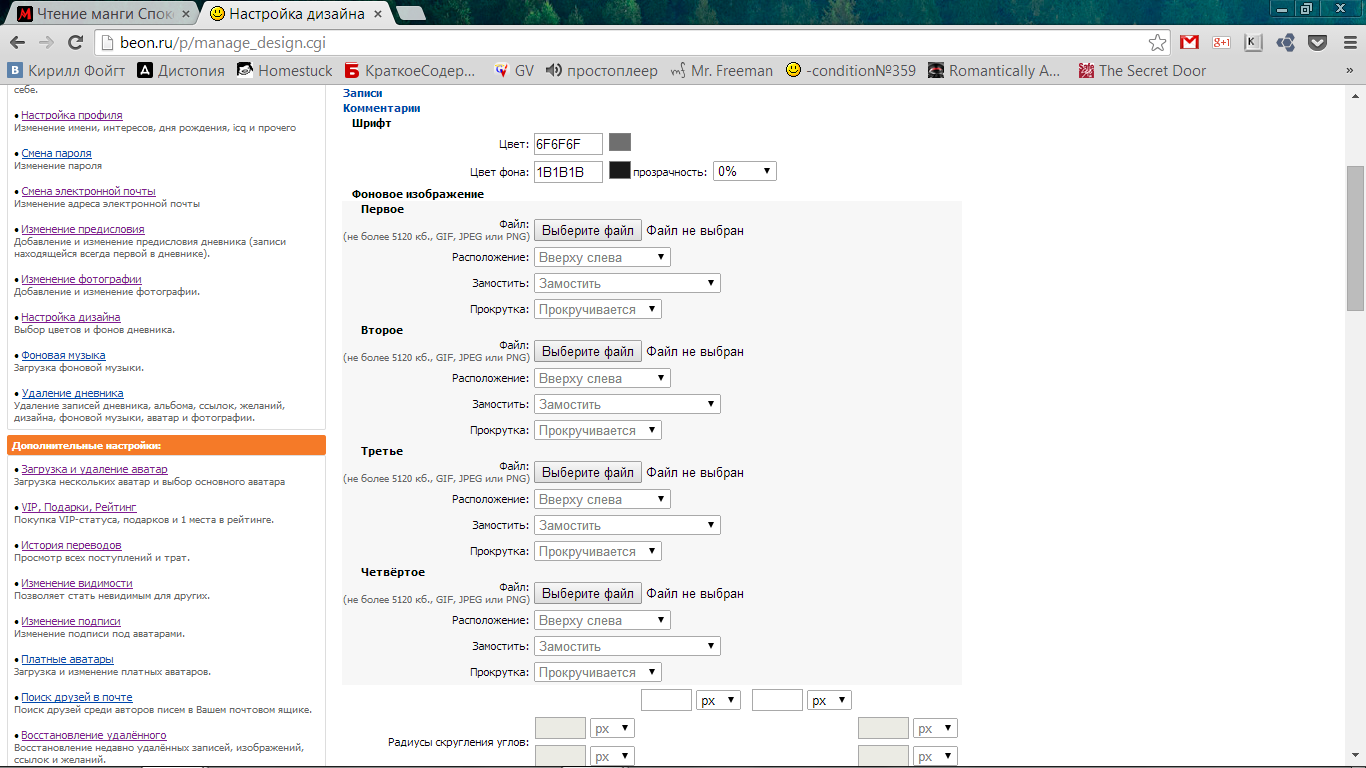The width and height of the screenshot is (1366, 768).
Task: Open the -condition№359 bookmark
Action: (x=851, y=70)
